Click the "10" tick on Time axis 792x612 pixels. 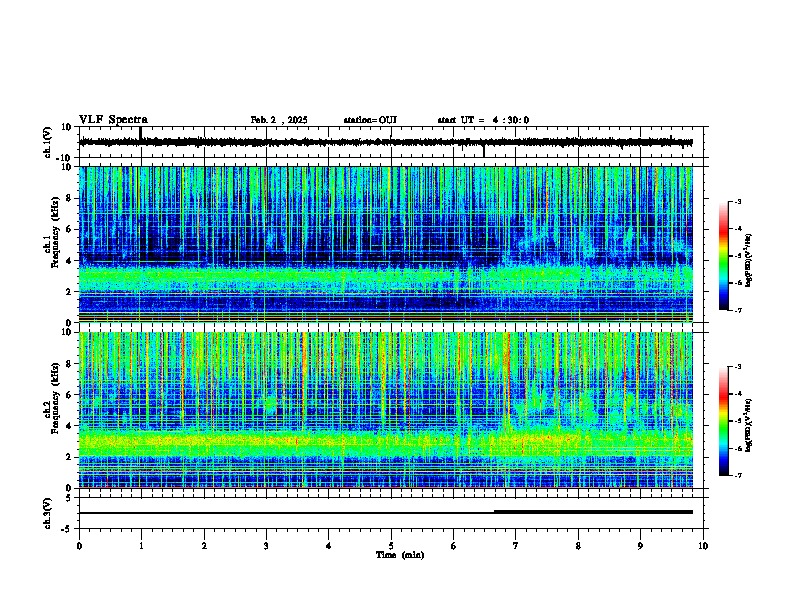click(703, 546)
